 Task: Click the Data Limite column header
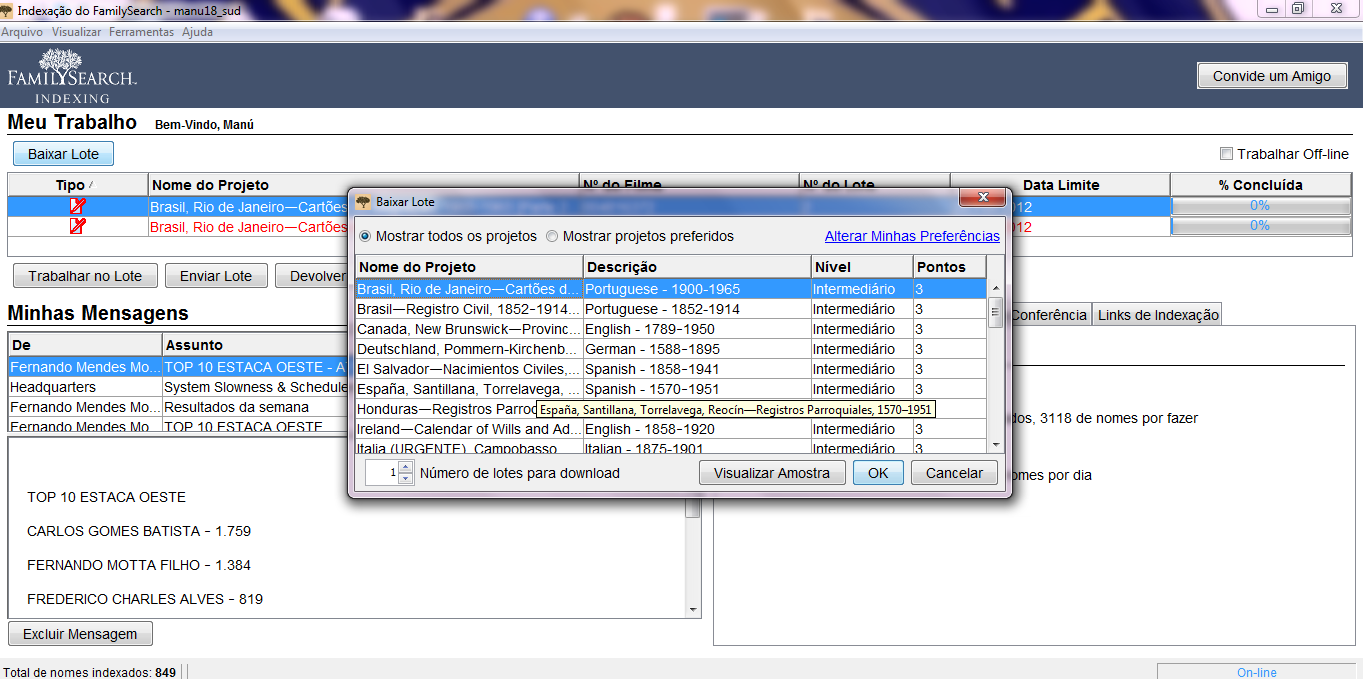tap(1061, 185)
